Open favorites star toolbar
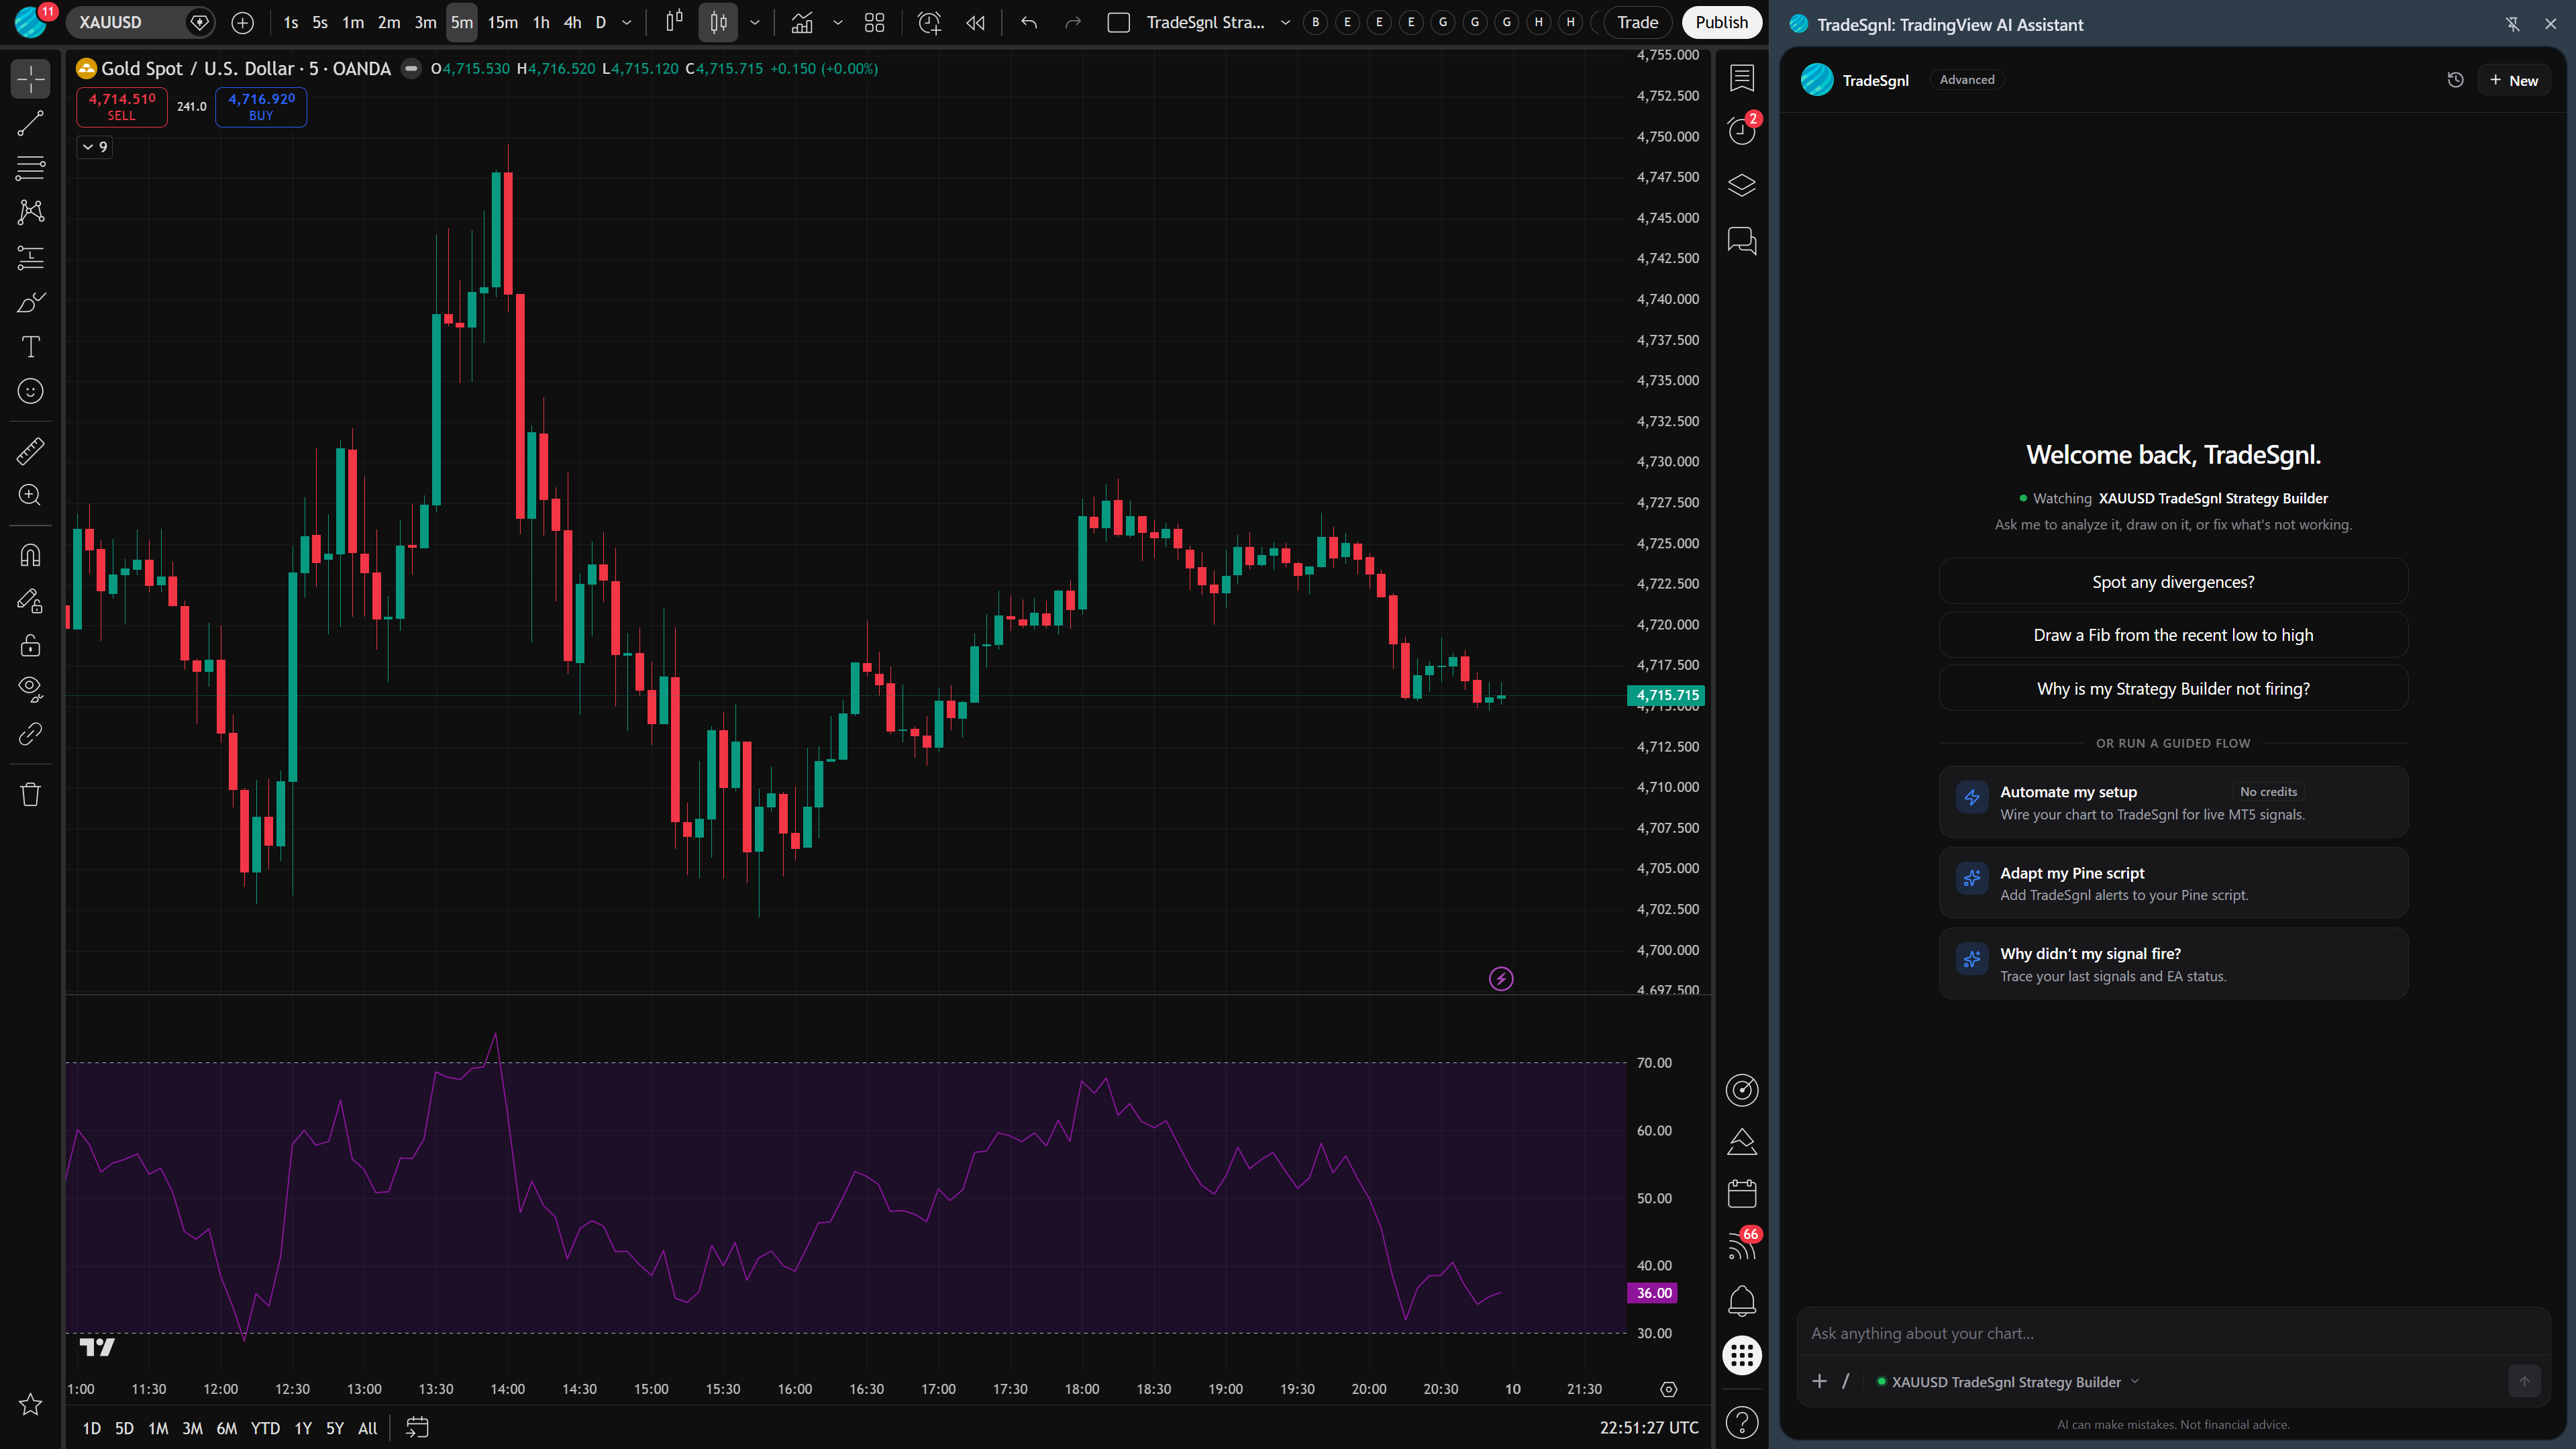2576x1449 pixels. point(30,1404)
